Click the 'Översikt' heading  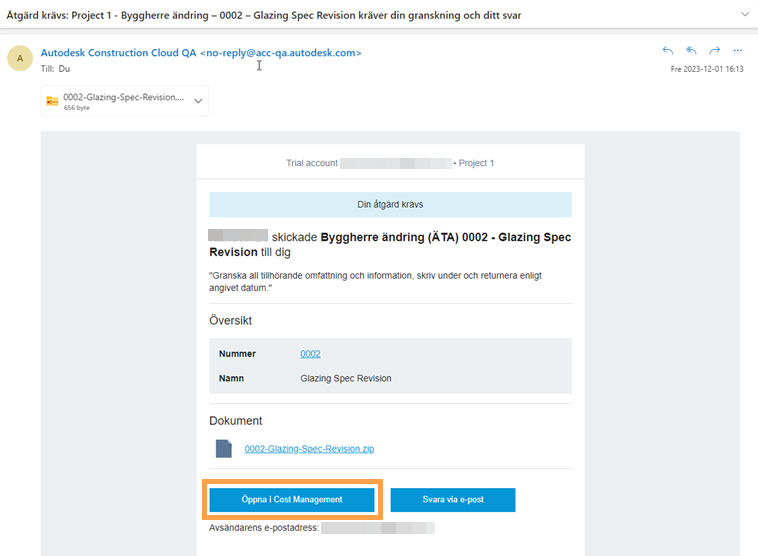pyautogui.click(x=231, y=321)
